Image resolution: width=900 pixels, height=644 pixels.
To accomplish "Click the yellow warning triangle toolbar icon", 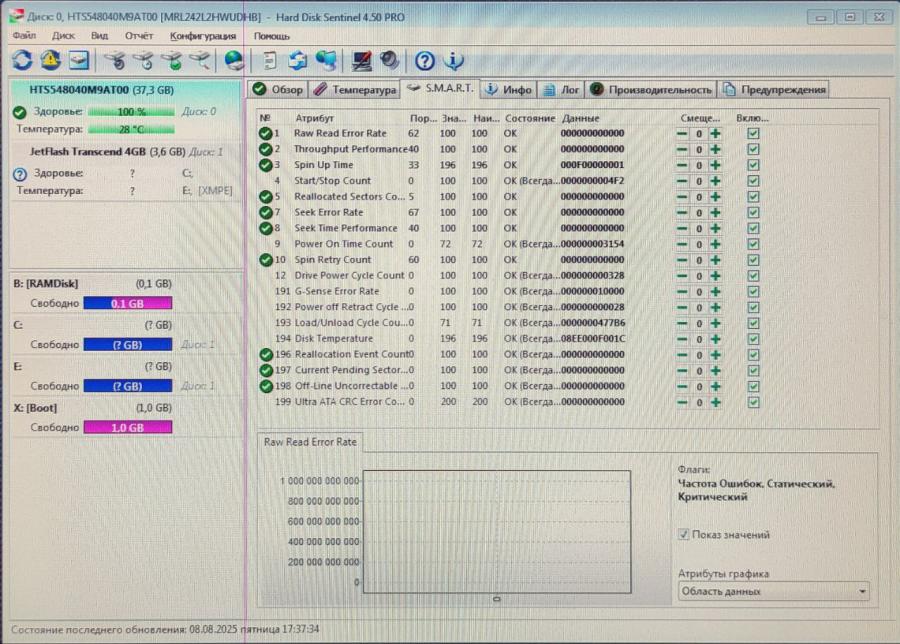I will click(x=50, y=60).
